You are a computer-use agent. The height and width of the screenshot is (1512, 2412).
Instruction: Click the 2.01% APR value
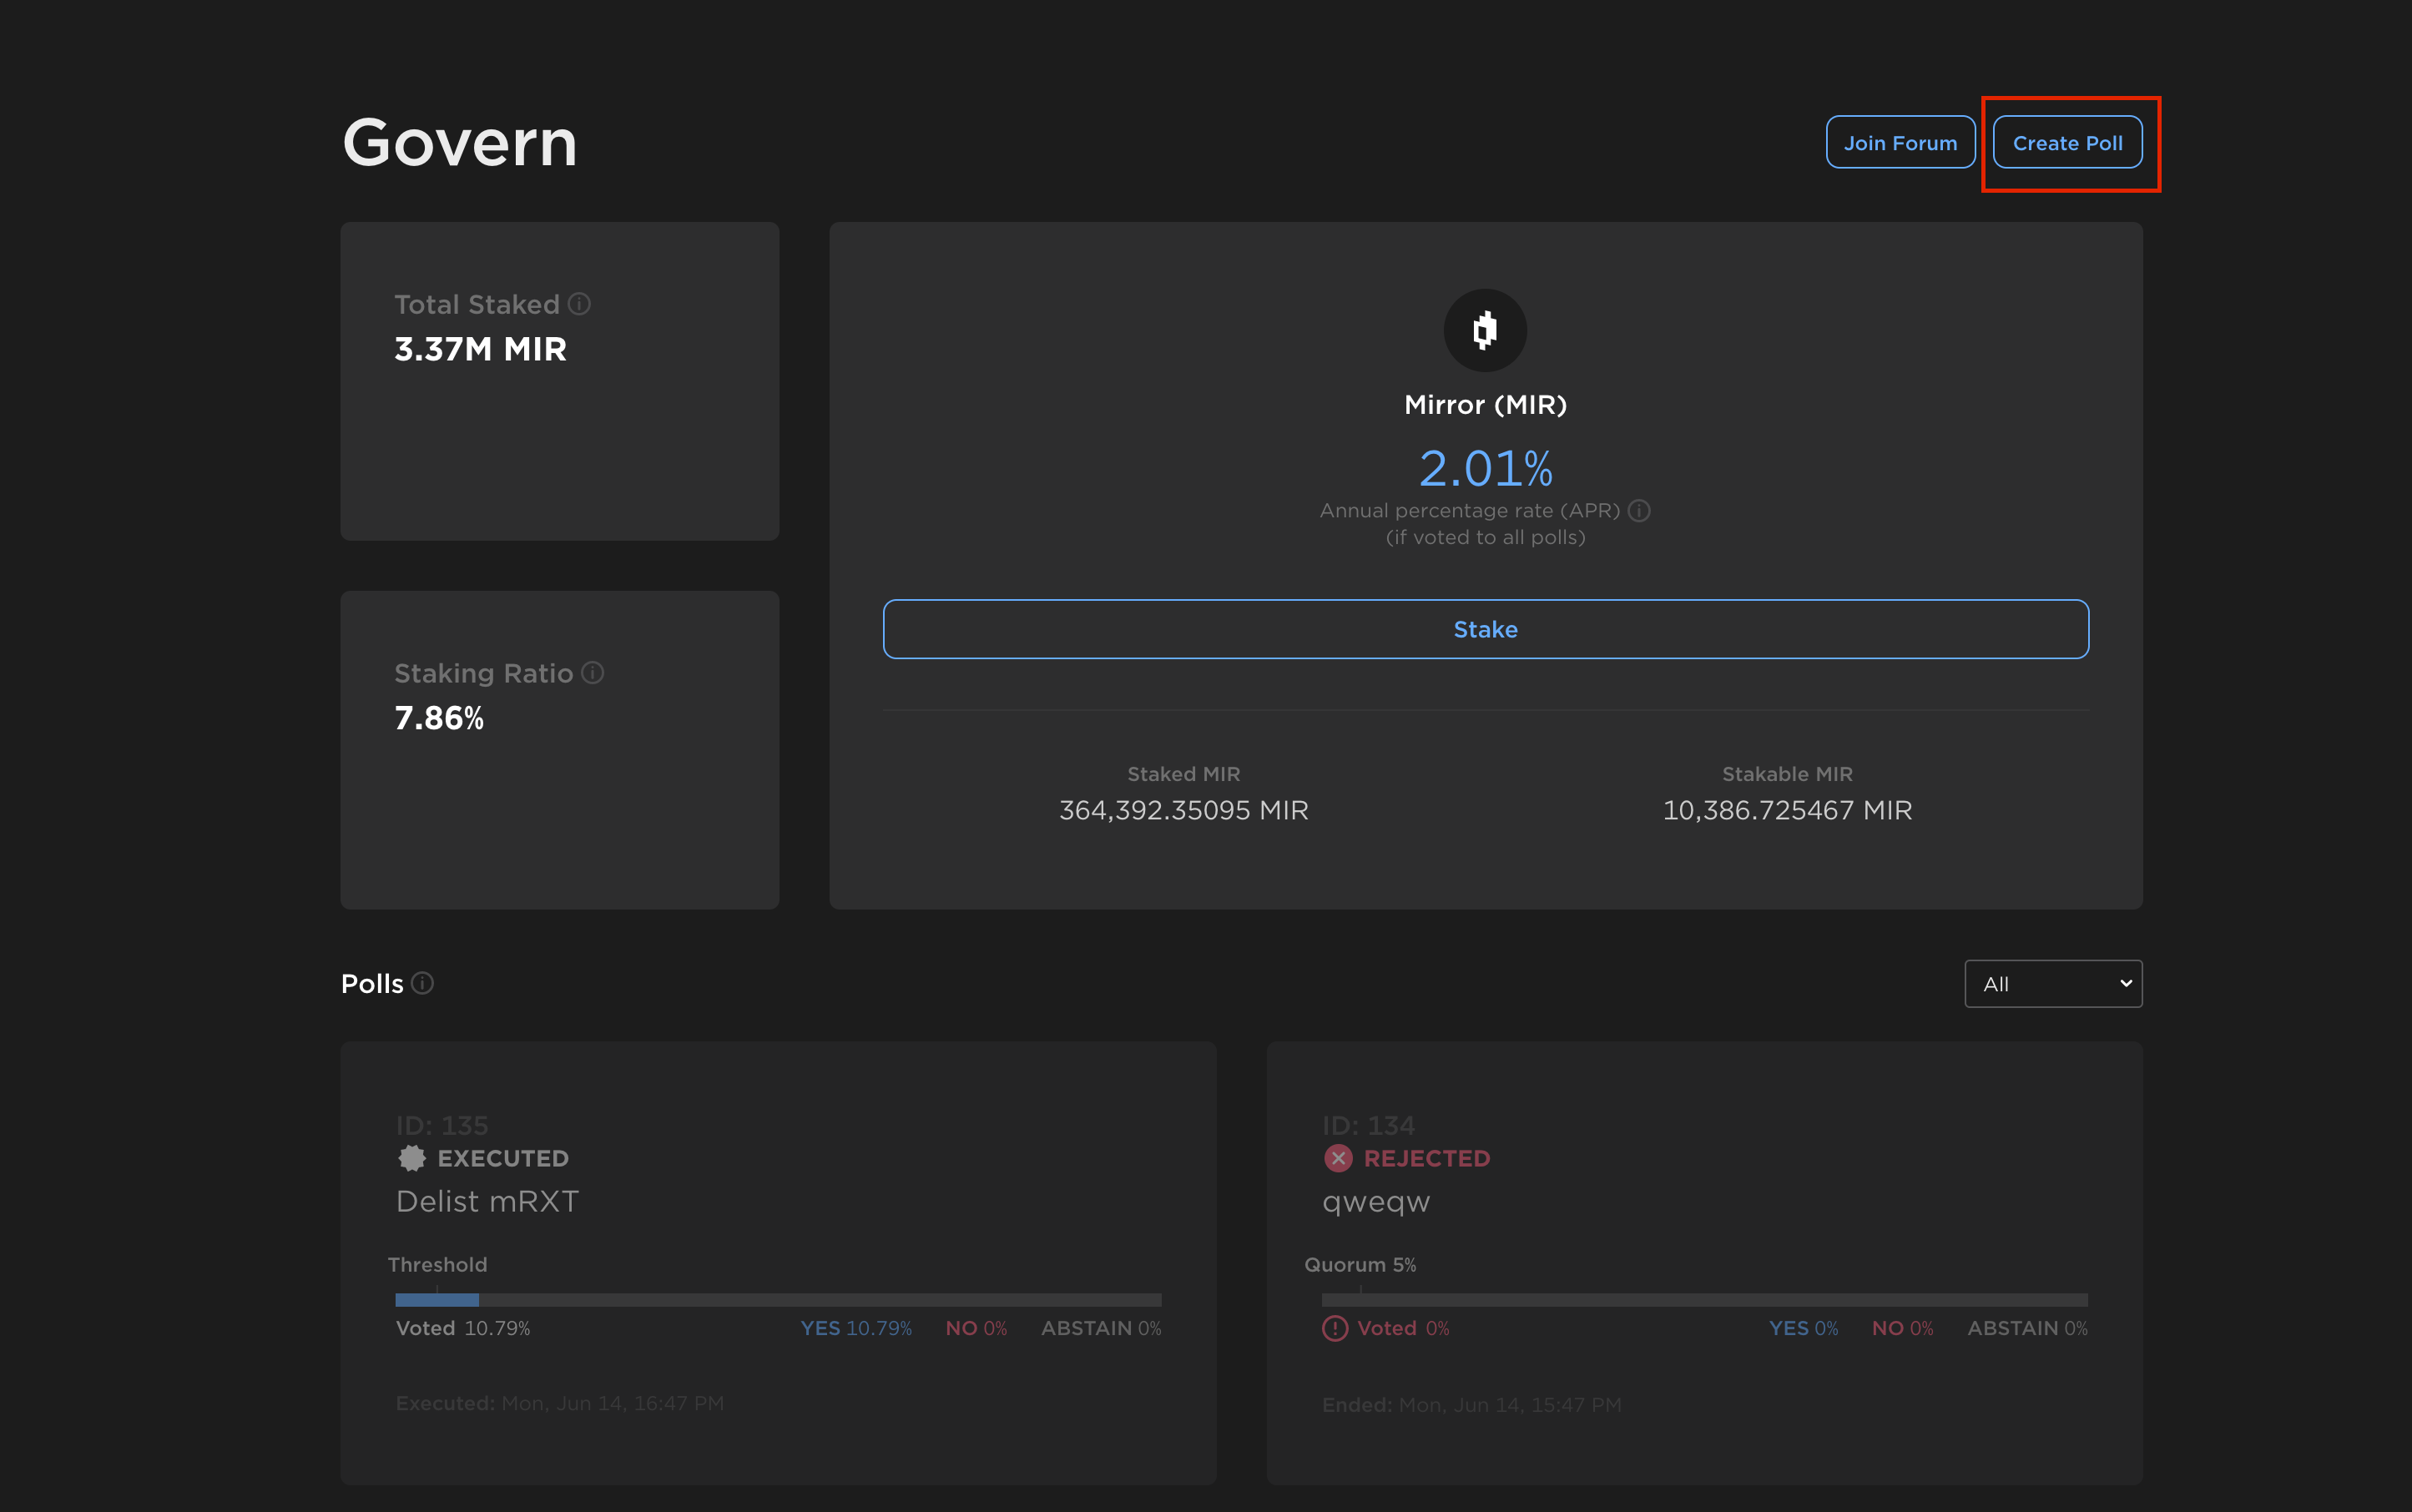tap(1485, 468)
